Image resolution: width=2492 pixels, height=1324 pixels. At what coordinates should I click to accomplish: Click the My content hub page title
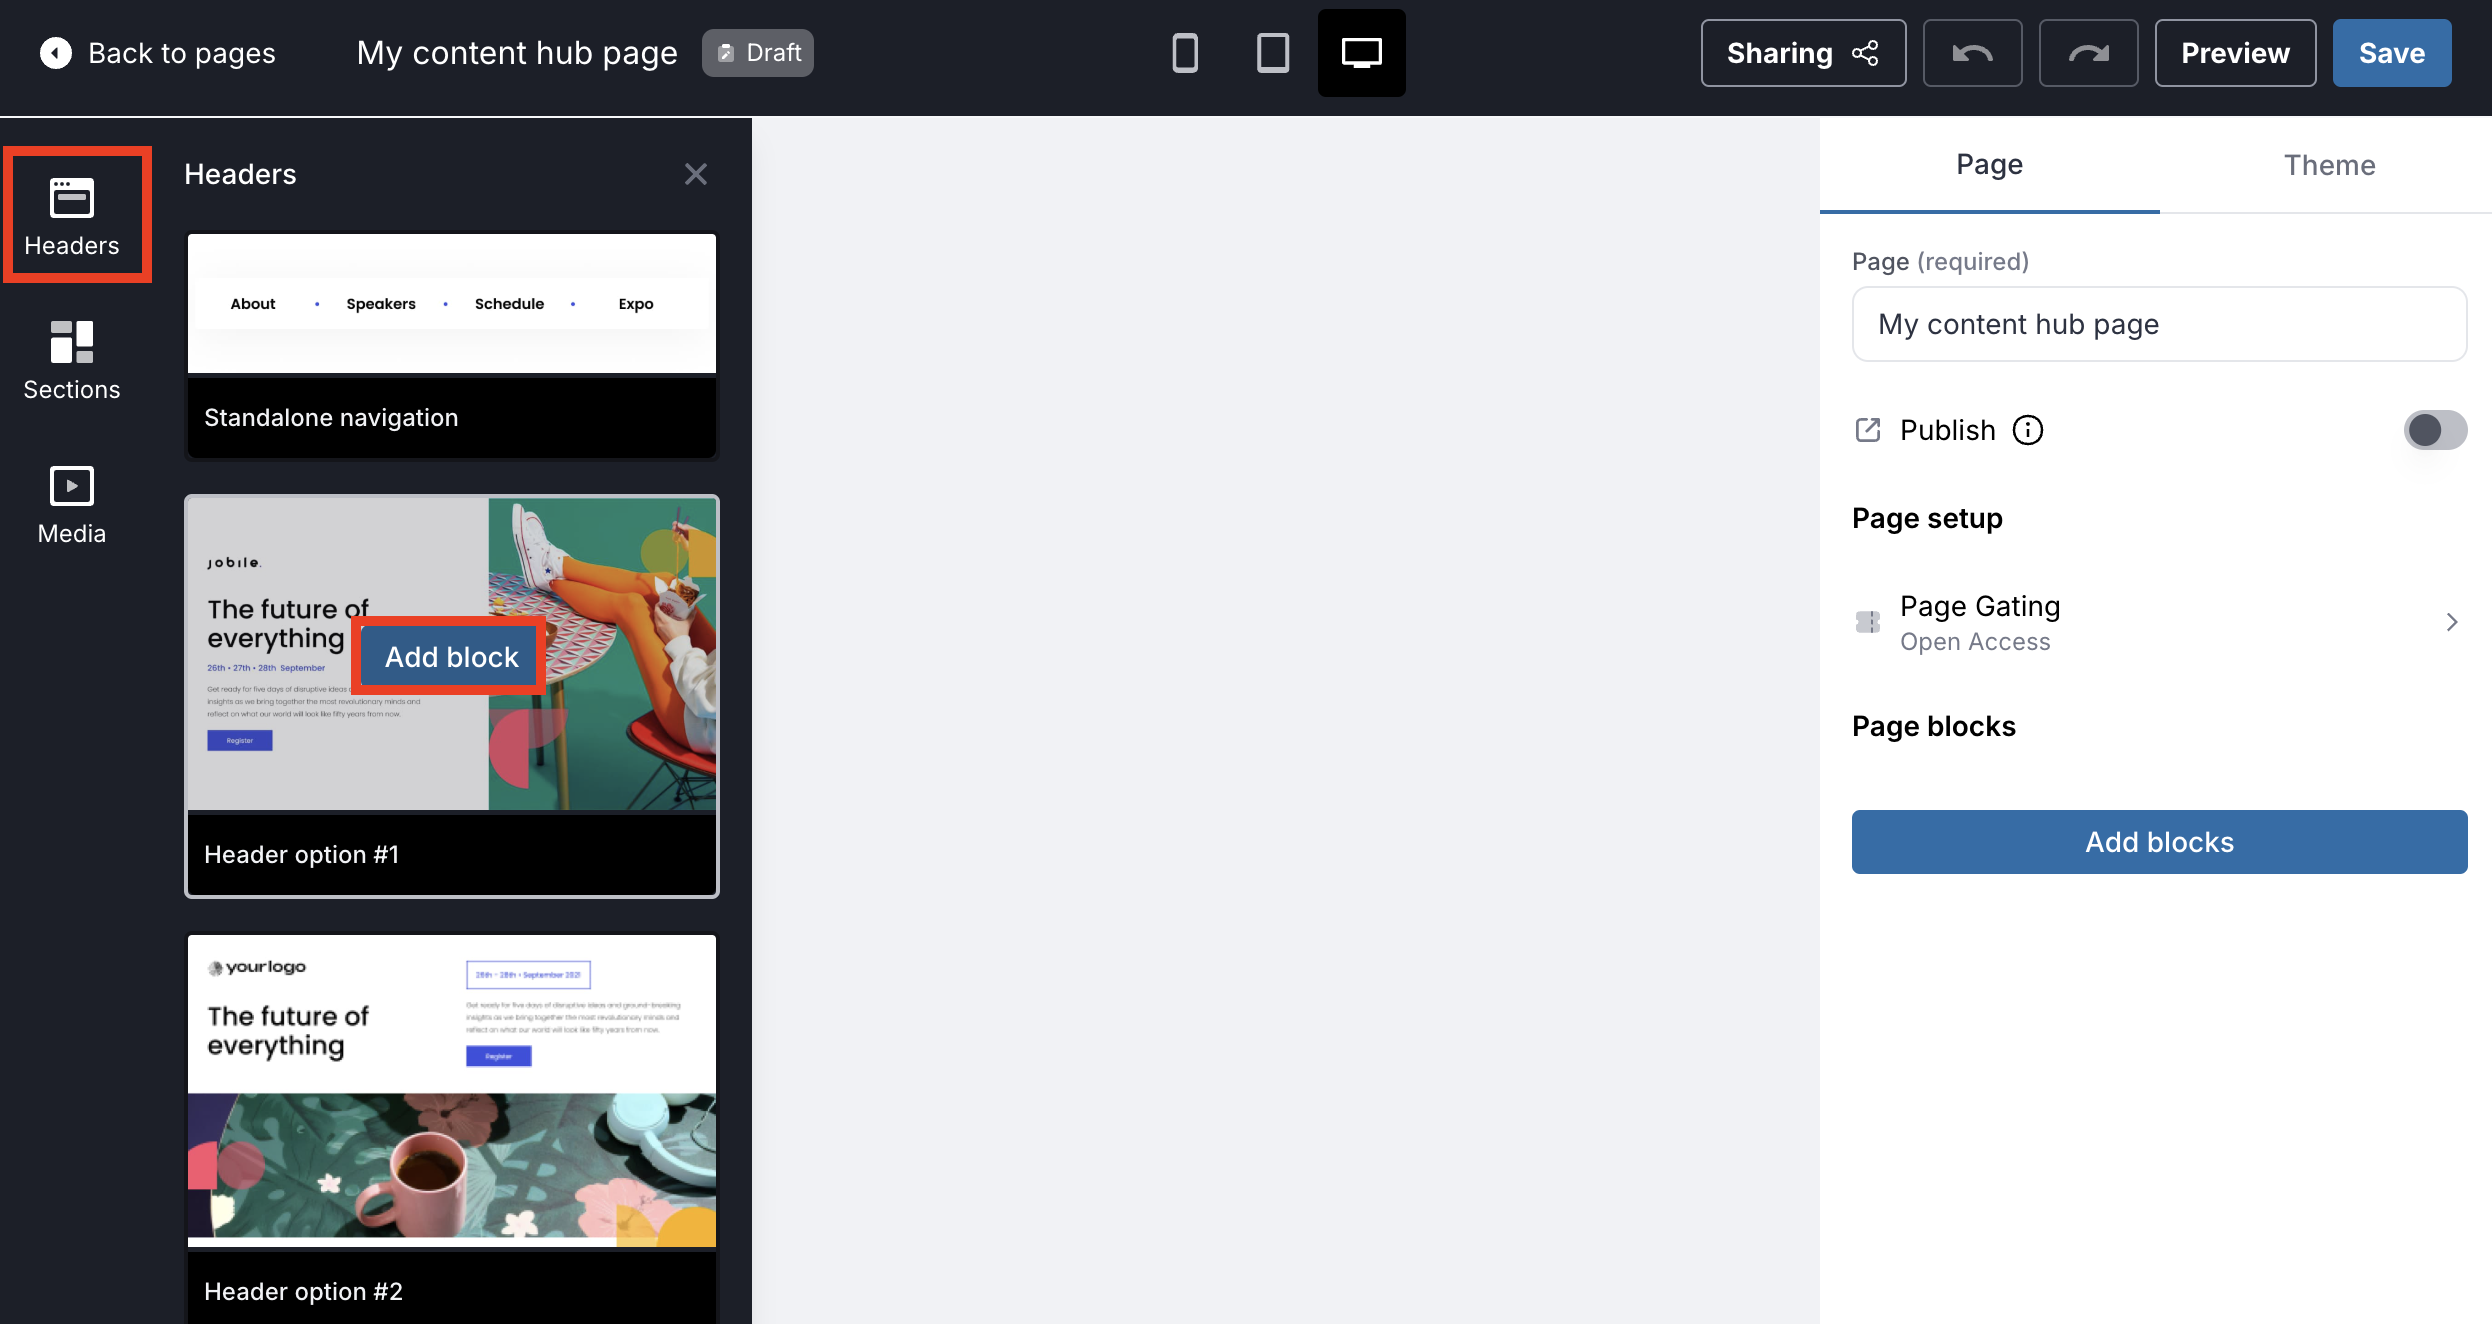[517, 53]
